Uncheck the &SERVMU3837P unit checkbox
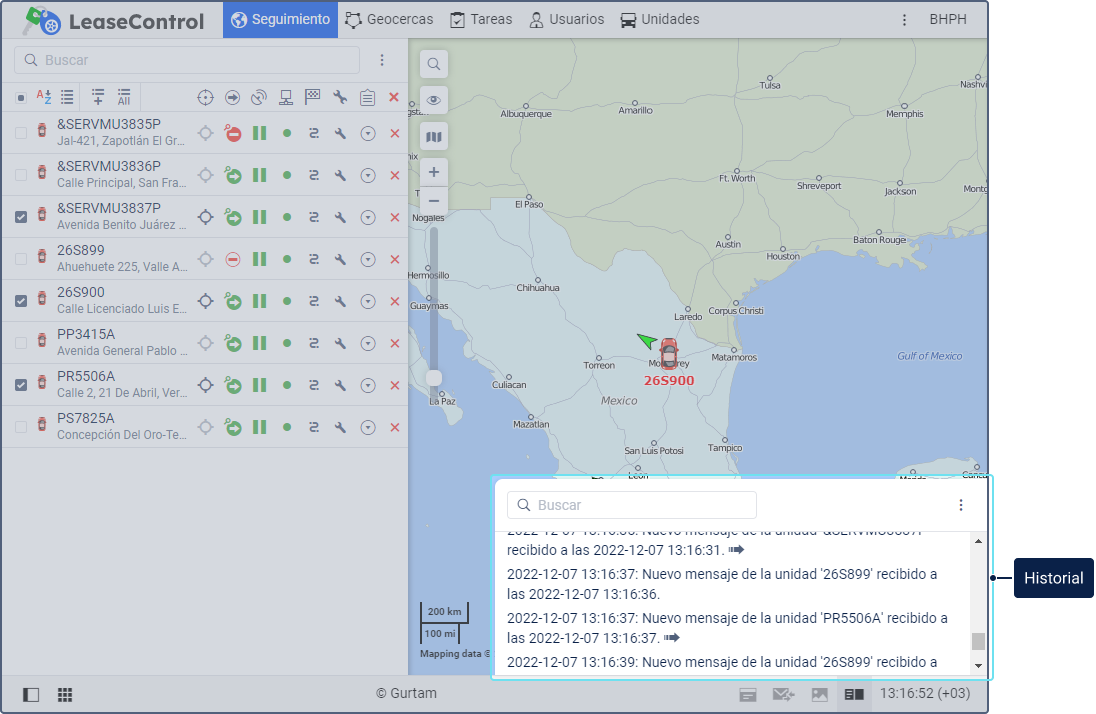Screen dimensions: 1096x714 coord(21,217)
